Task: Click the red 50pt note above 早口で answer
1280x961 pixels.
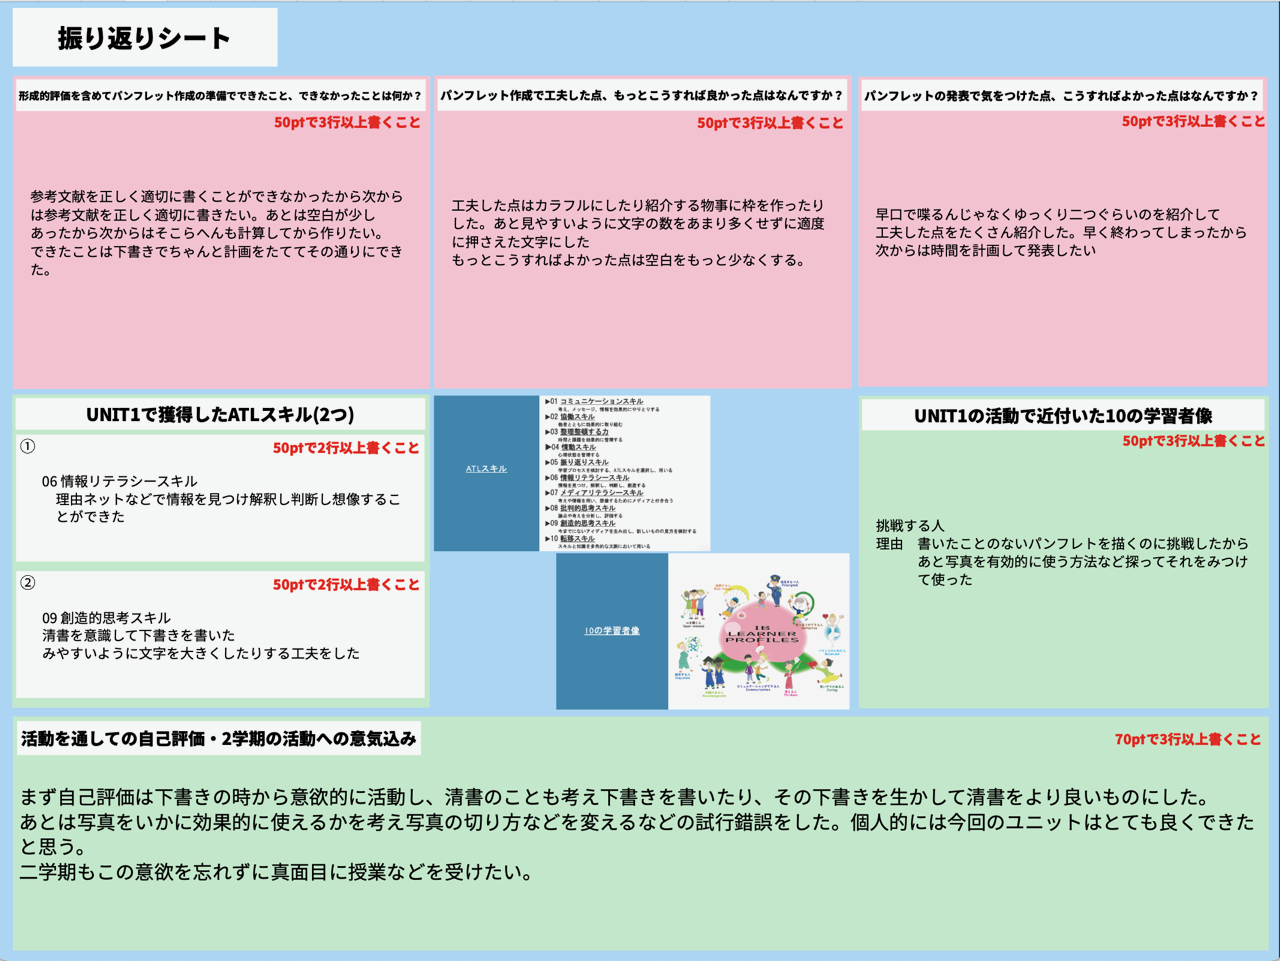Action: pos(1193,121)
